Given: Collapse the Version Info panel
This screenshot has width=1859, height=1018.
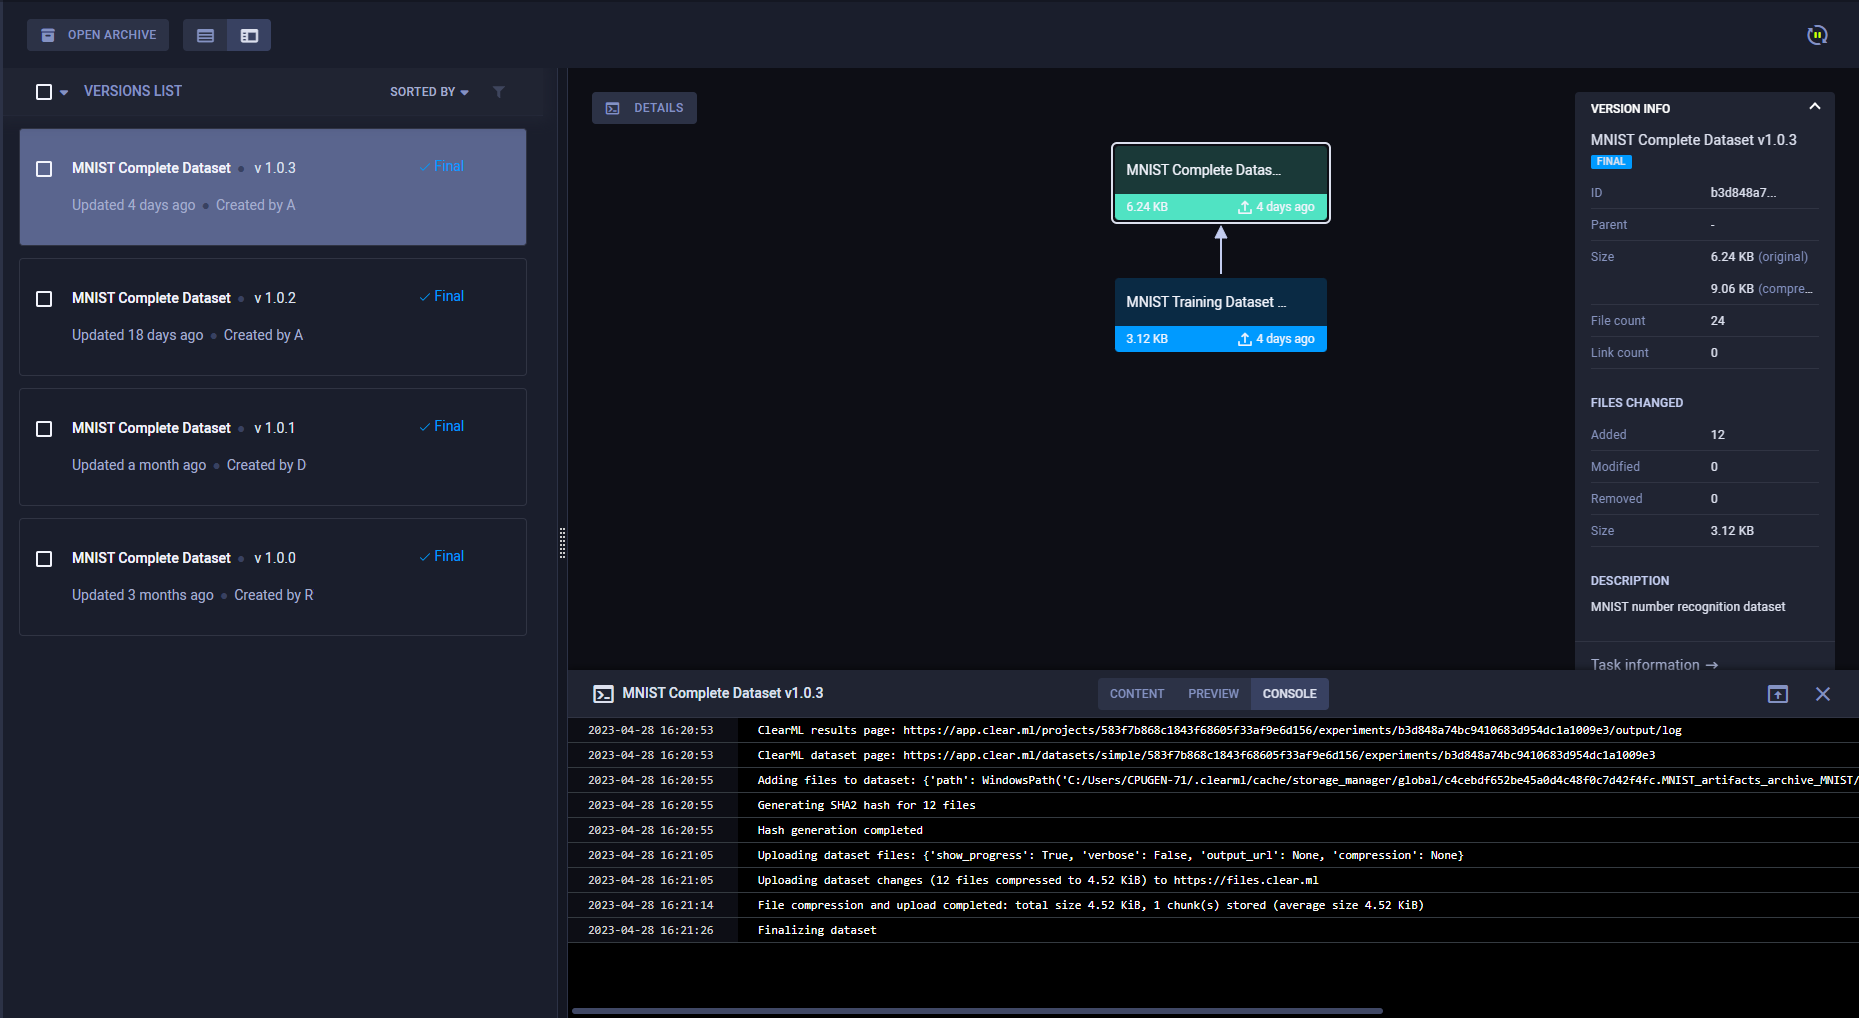Looking at the screenshot, I should click(x=1814, y=107).
